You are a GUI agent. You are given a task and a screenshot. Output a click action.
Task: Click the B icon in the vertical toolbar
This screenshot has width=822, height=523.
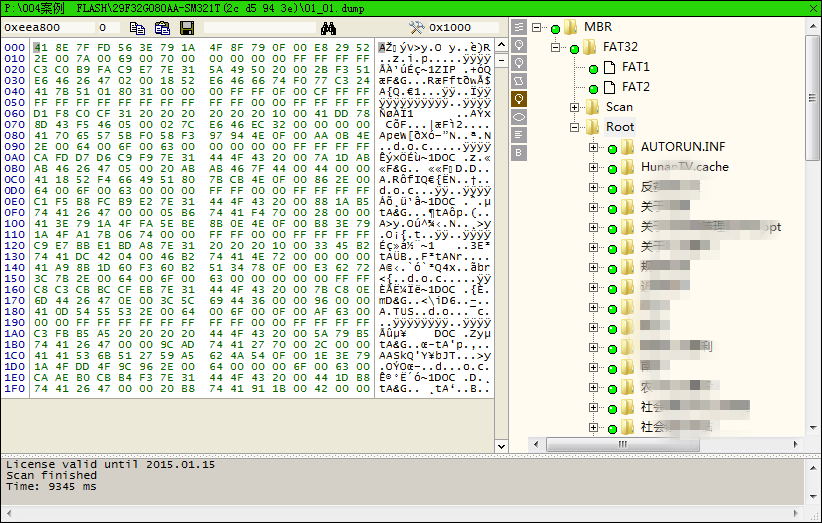(519, 152)
